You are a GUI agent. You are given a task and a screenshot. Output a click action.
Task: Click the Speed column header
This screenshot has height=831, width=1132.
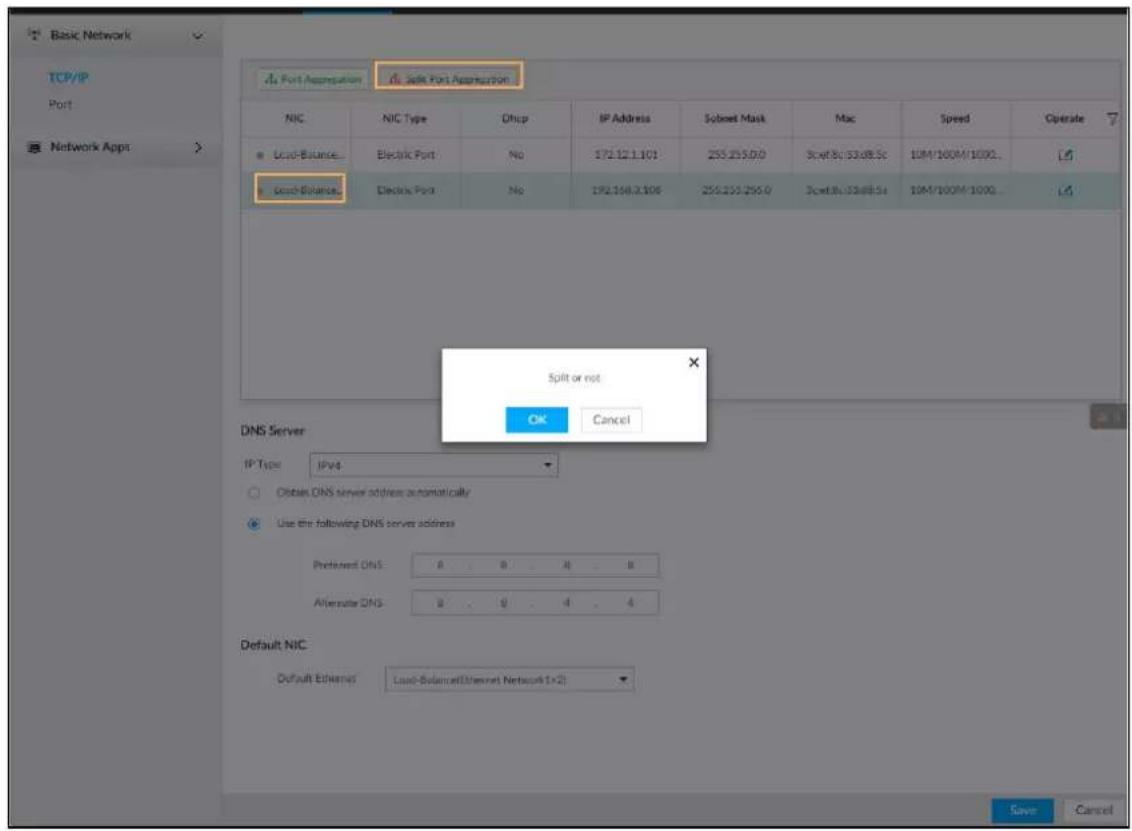tap(954, 118)
